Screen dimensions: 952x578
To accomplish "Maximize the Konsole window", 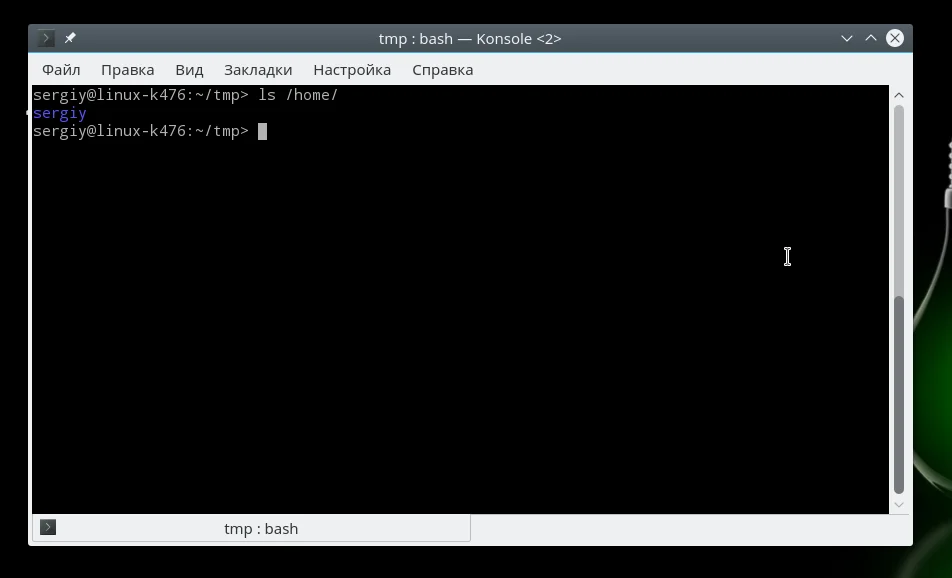I will tap(871, 38).
